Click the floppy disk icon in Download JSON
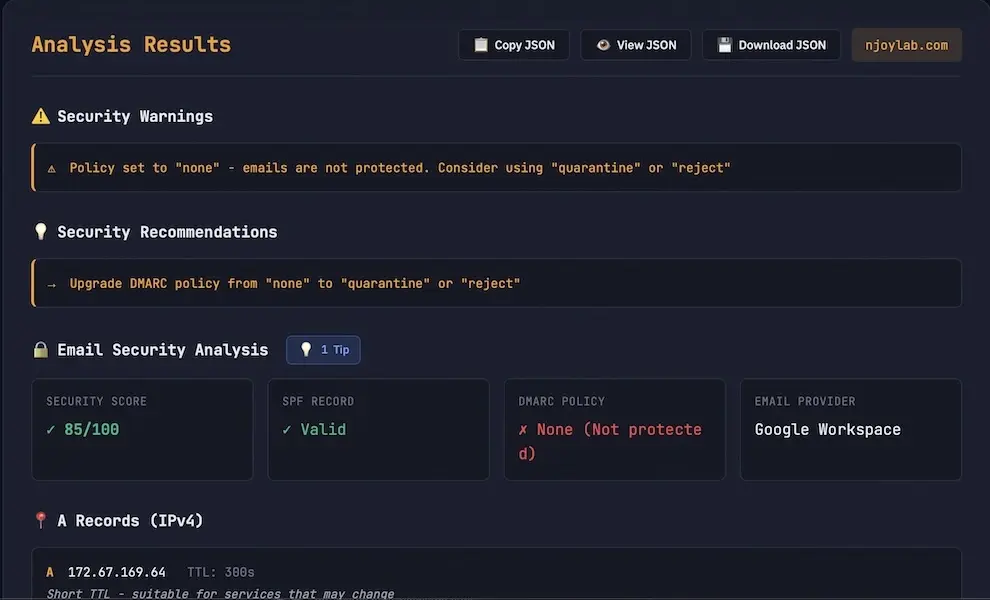This screenshot has height=600, width=990. tap(725, 45)
